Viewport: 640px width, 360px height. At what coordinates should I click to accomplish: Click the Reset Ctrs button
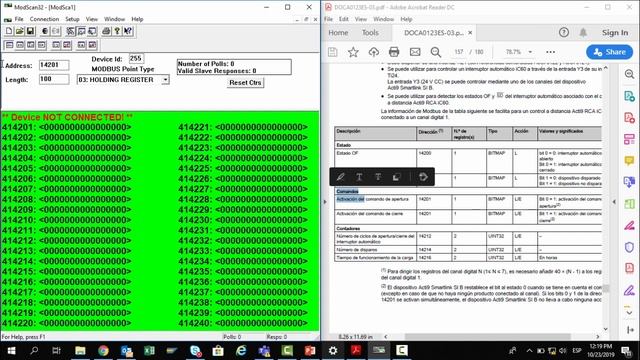tap(245, 82)
